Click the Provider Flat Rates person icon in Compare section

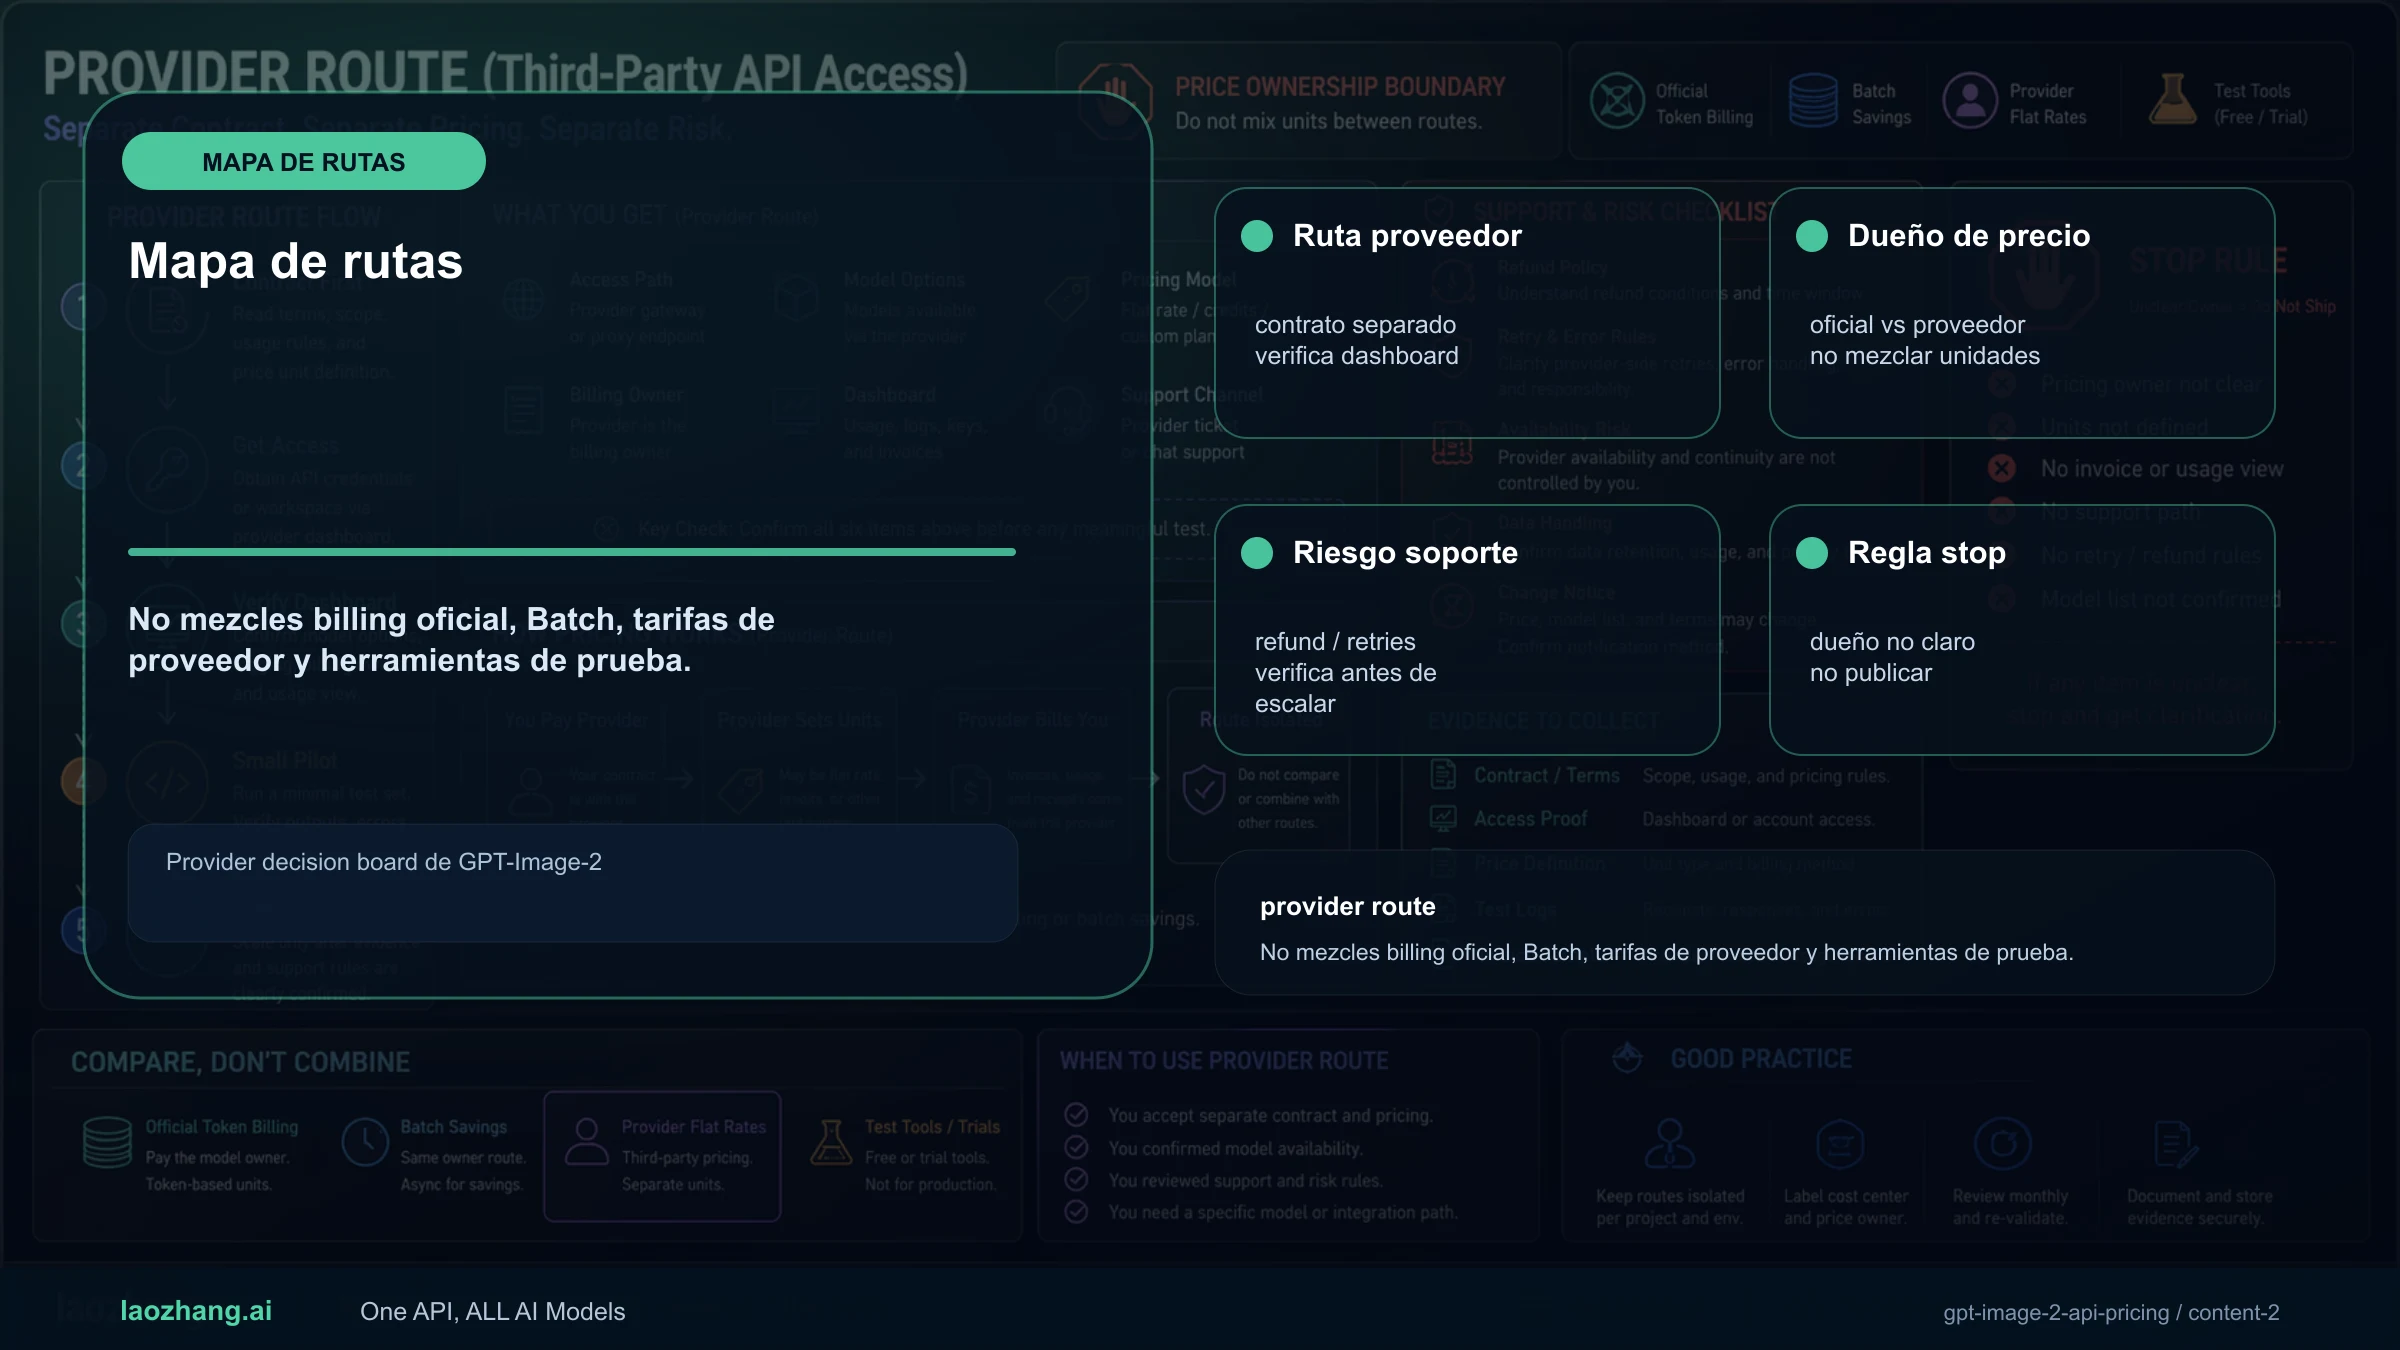[x=587, y=1142]
